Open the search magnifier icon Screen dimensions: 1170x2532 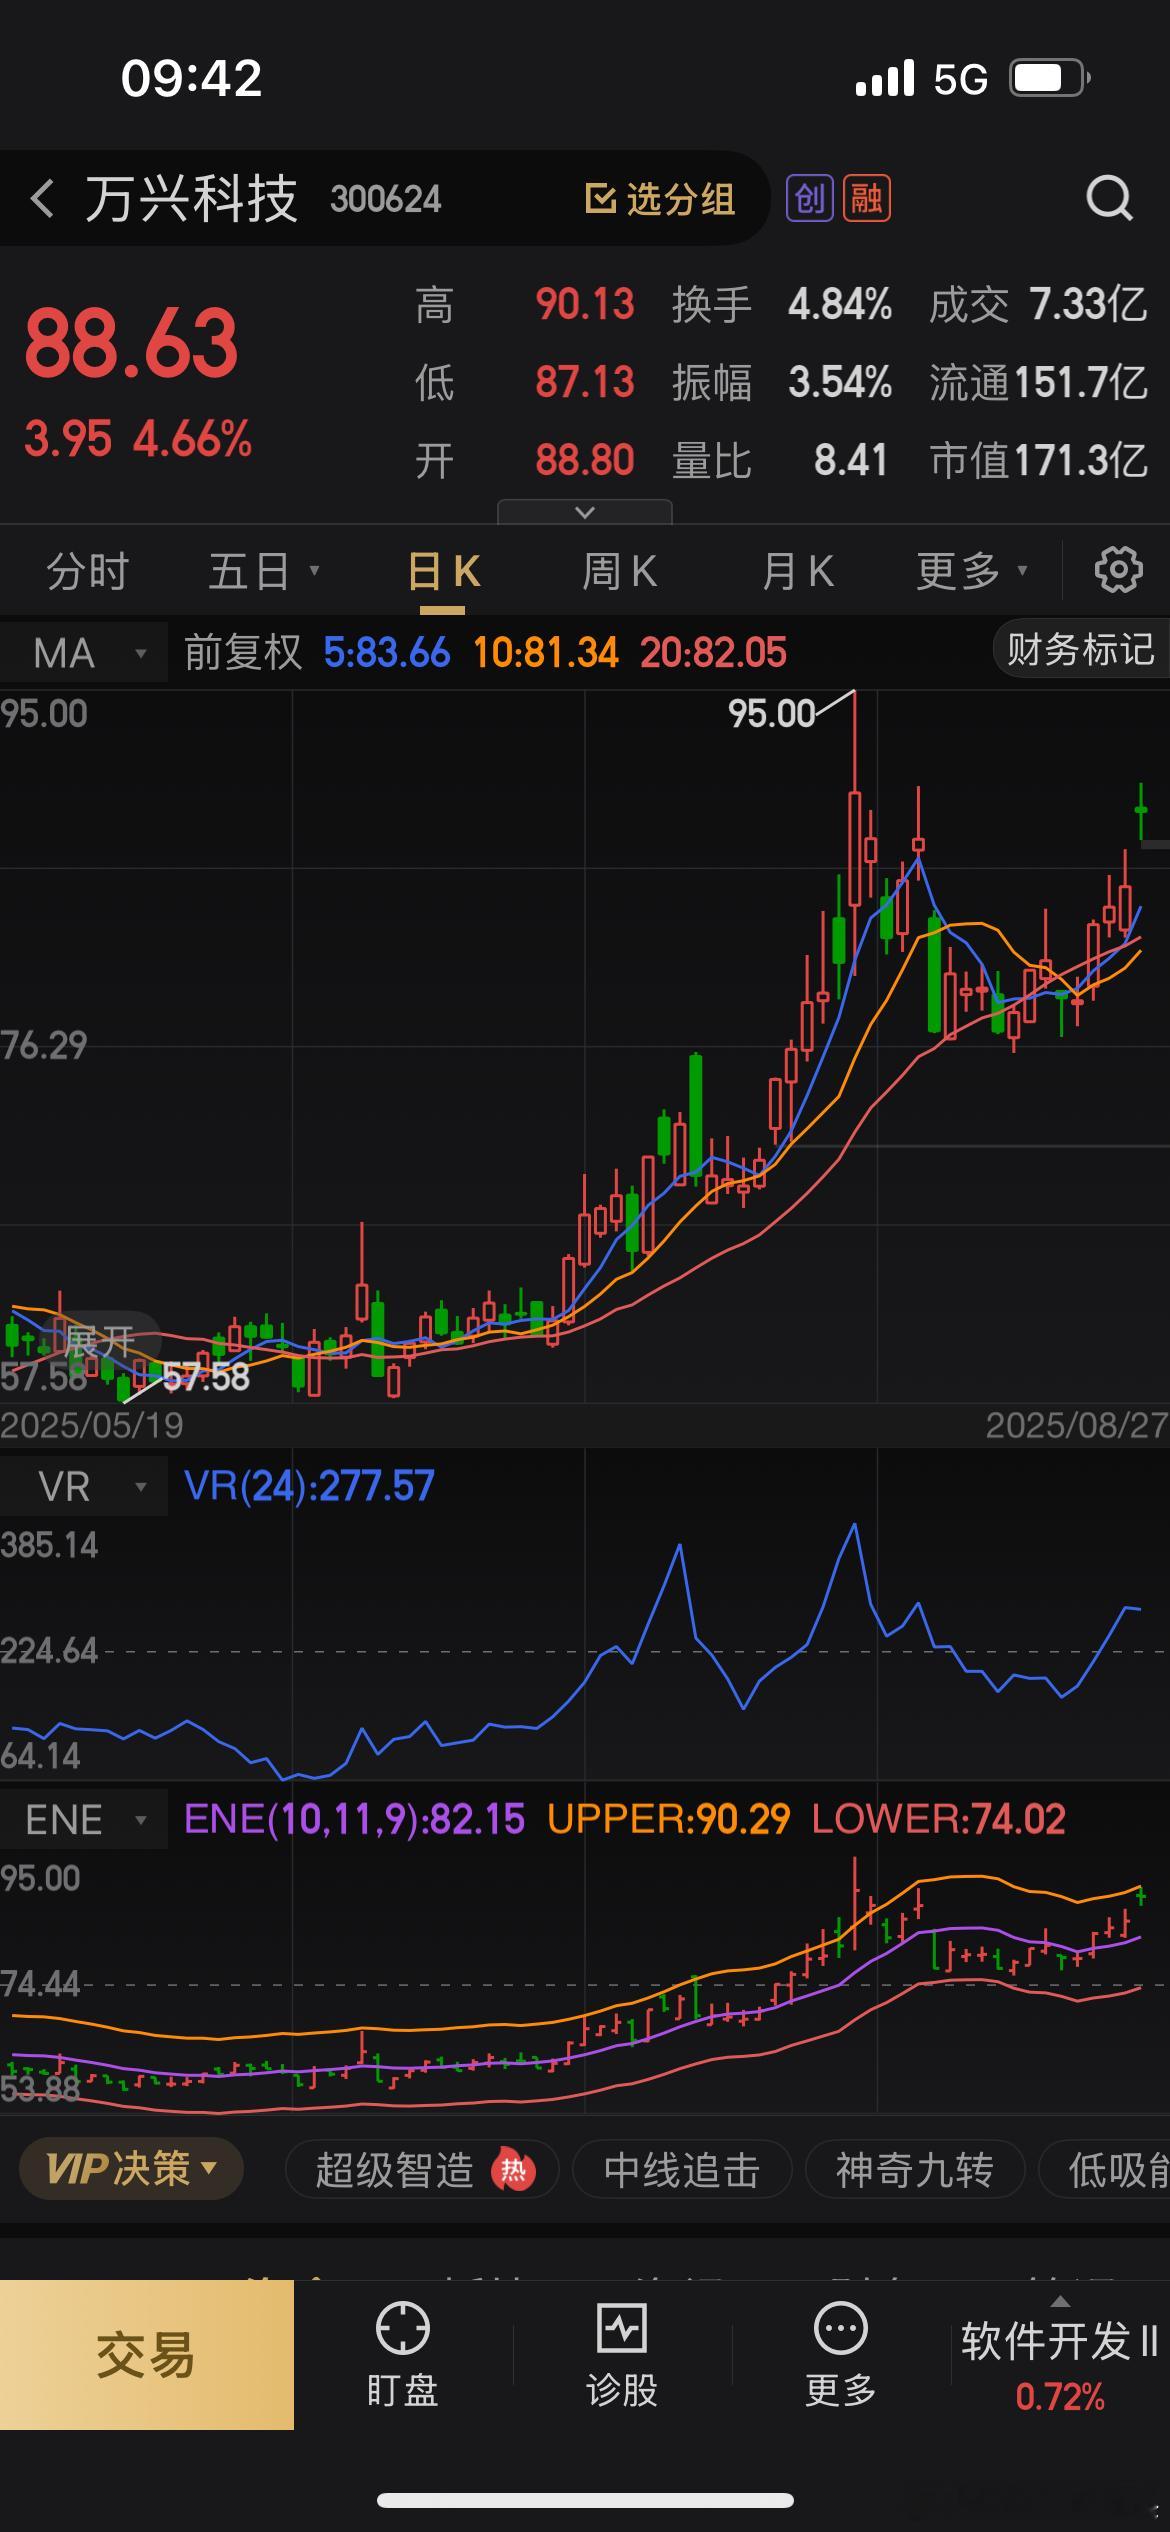pyautogui.click(x=1109, y=198)
